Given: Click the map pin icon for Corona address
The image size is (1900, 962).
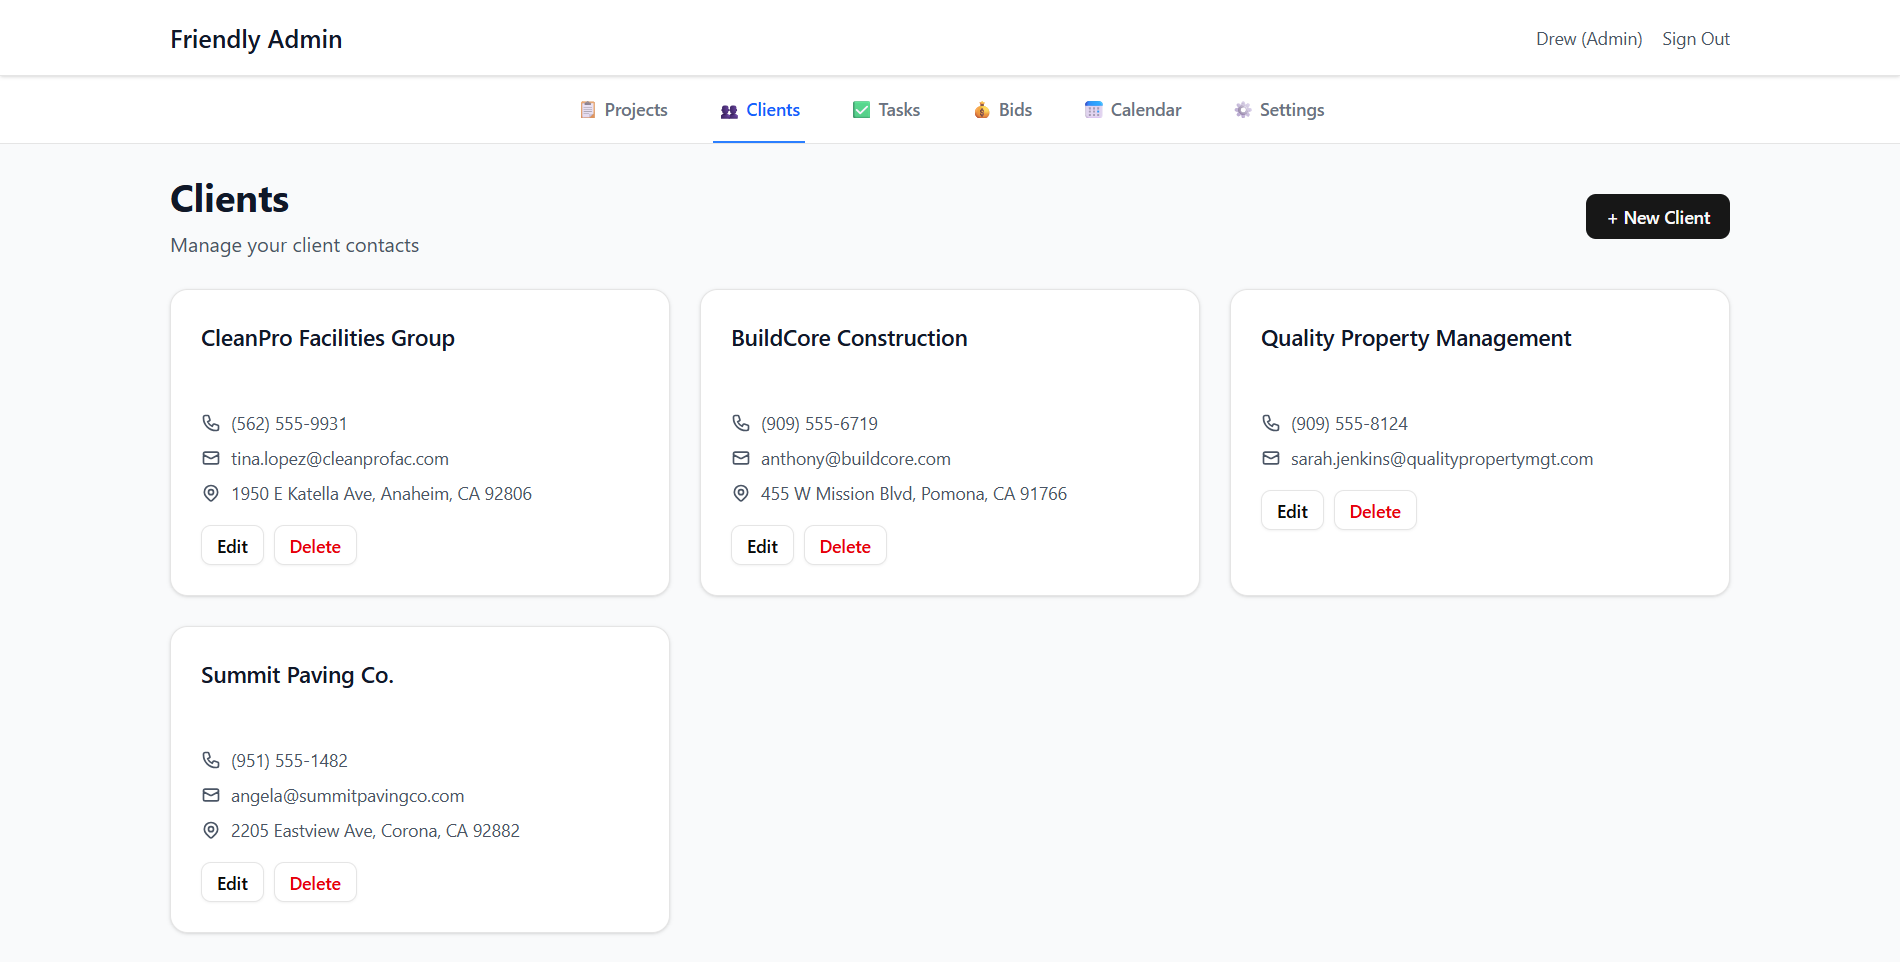Looking at the screenshot, I should coord(211,830).
